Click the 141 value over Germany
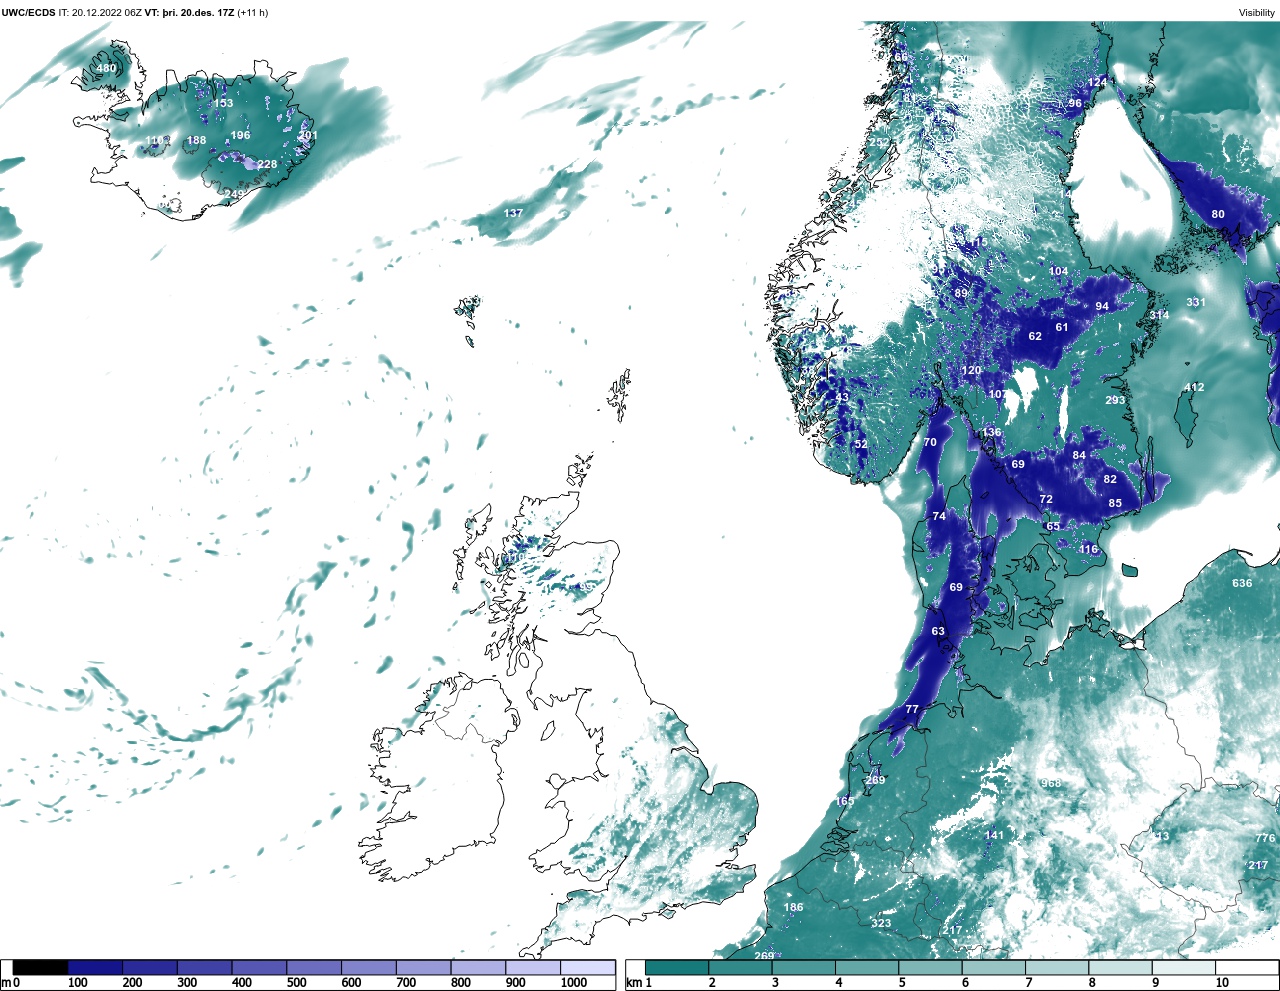Viewport: 1280px width, 991px height. coord(994,835)
